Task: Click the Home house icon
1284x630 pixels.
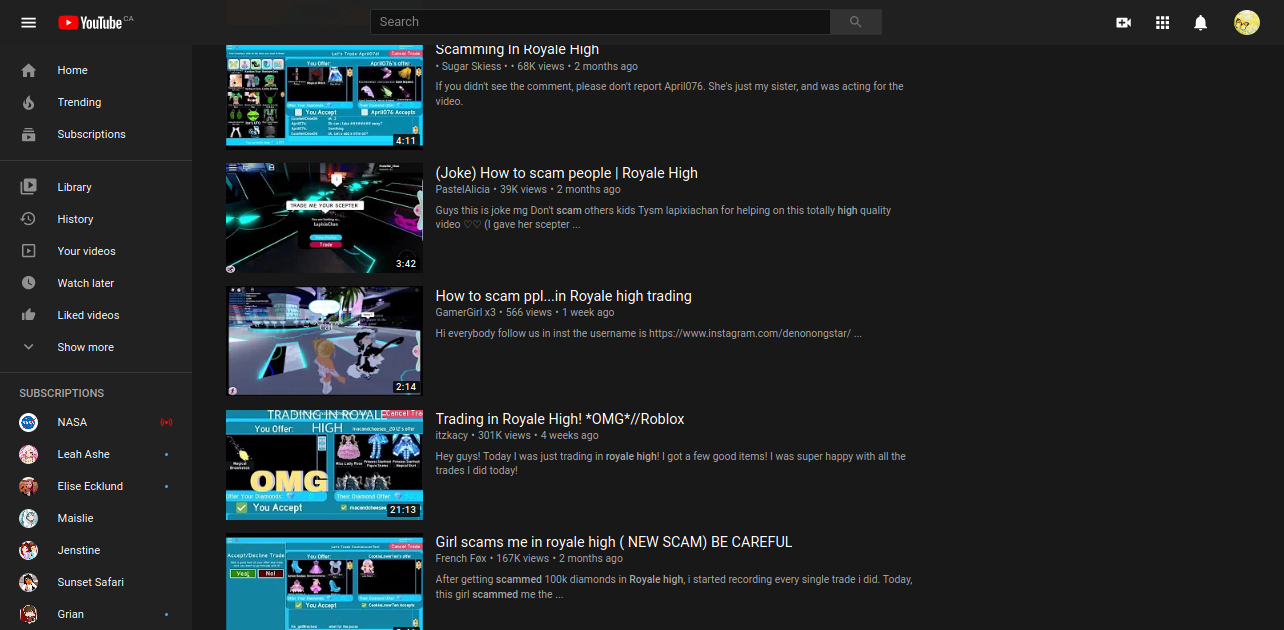Action: pos(29,70)
